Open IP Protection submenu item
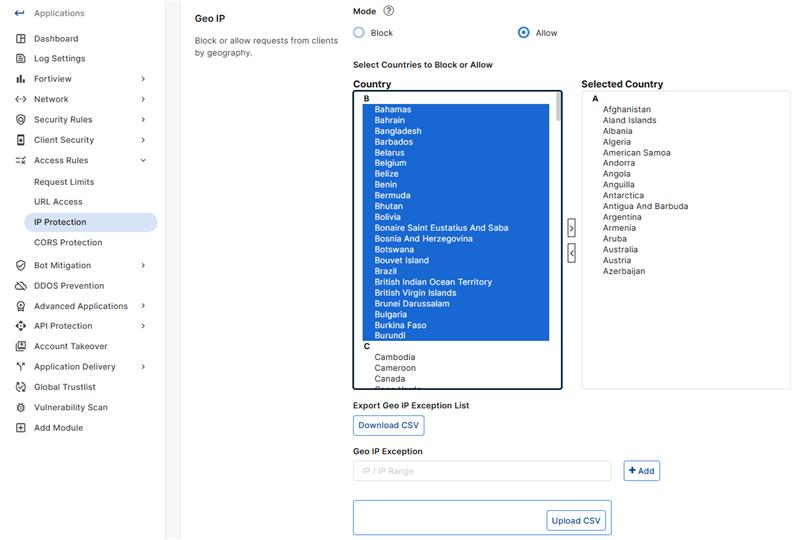 [x=90, y=222]
